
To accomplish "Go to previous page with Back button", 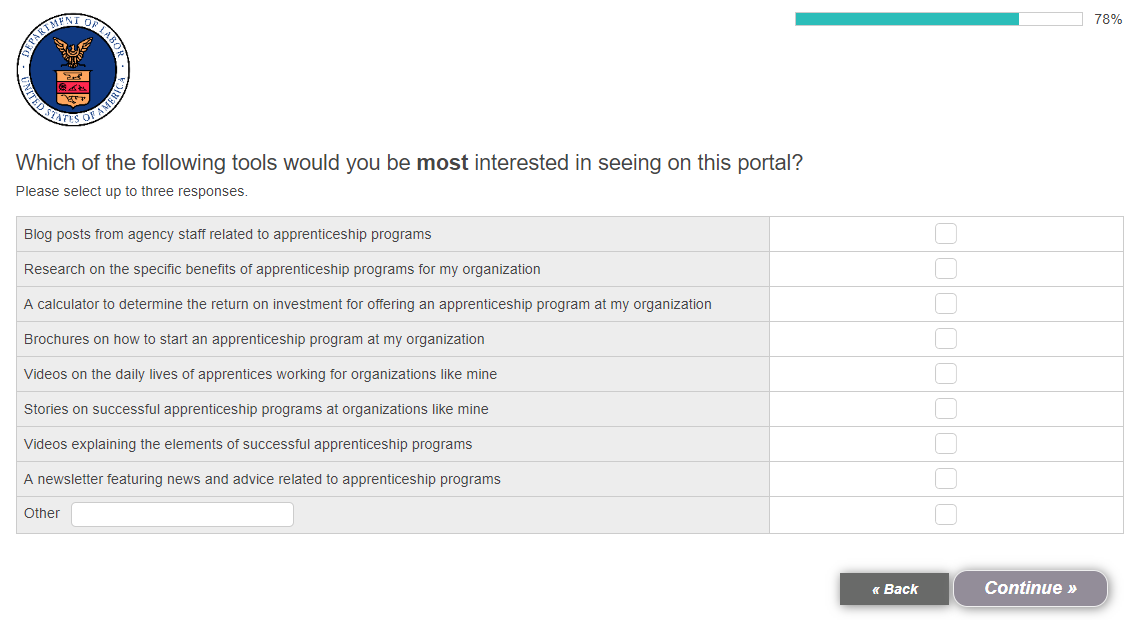I will (894, 589).
